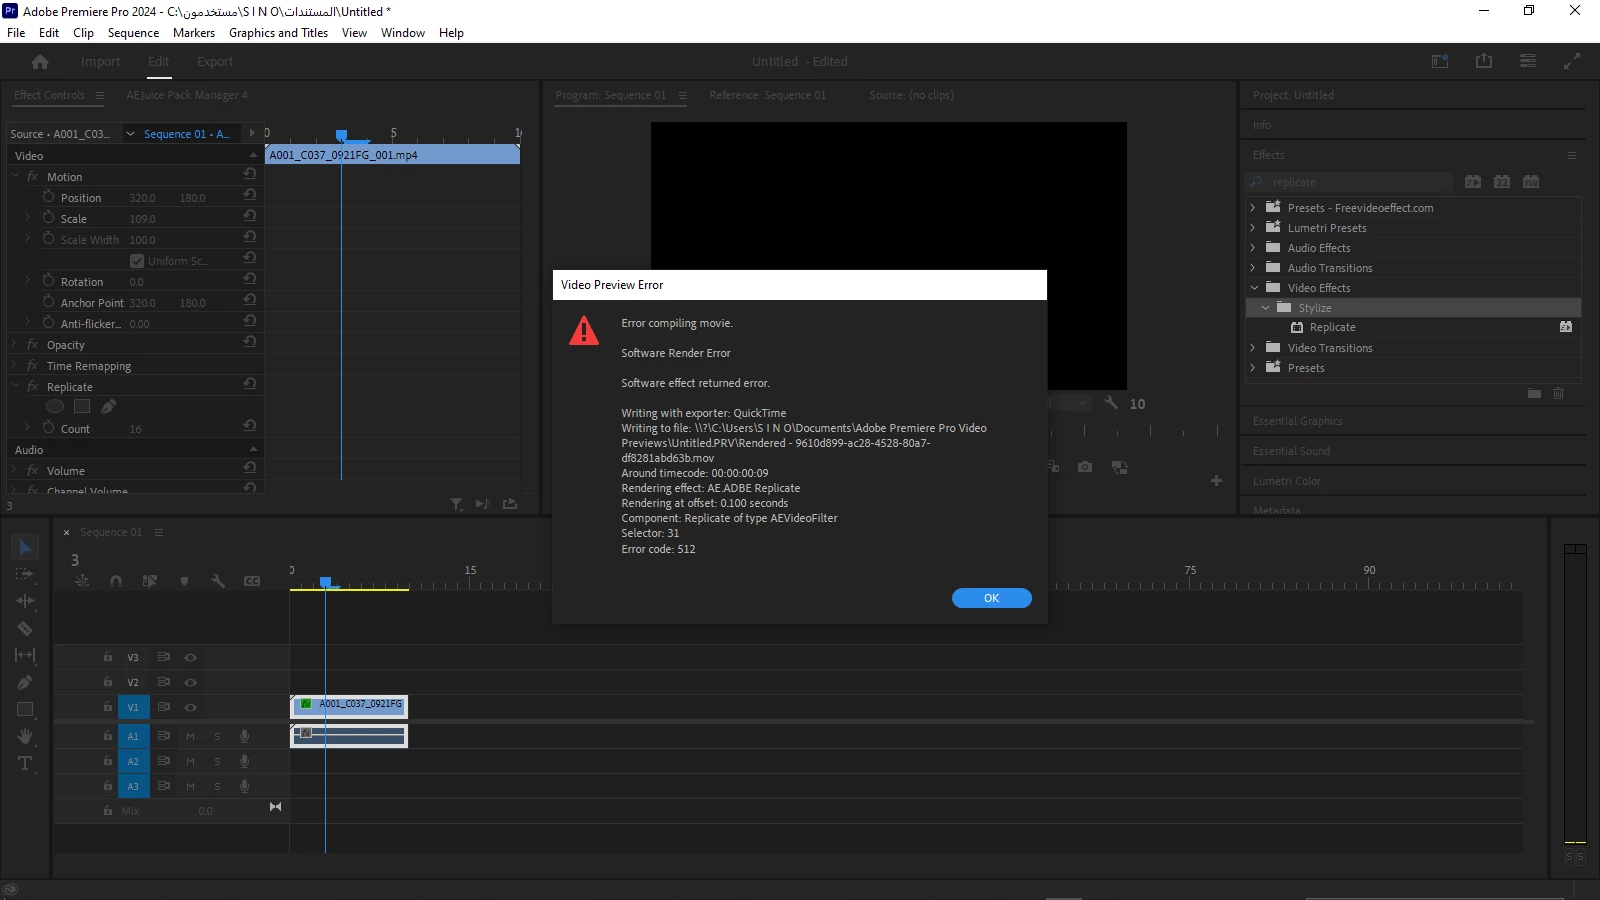Image resolution: width=1600 pixels, height=900 pixels.
Task: Expand the Audio Effects folder
Action: (x=1252, y=248)
